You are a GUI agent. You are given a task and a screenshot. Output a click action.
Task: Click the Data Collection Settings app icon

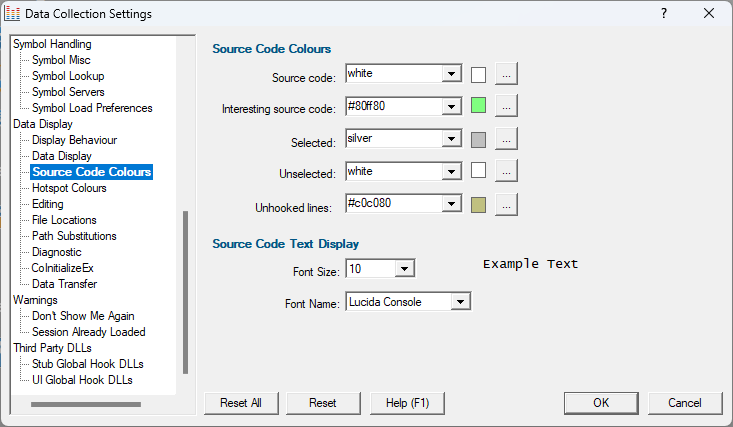pyautogui.click(x=12, y=14)
